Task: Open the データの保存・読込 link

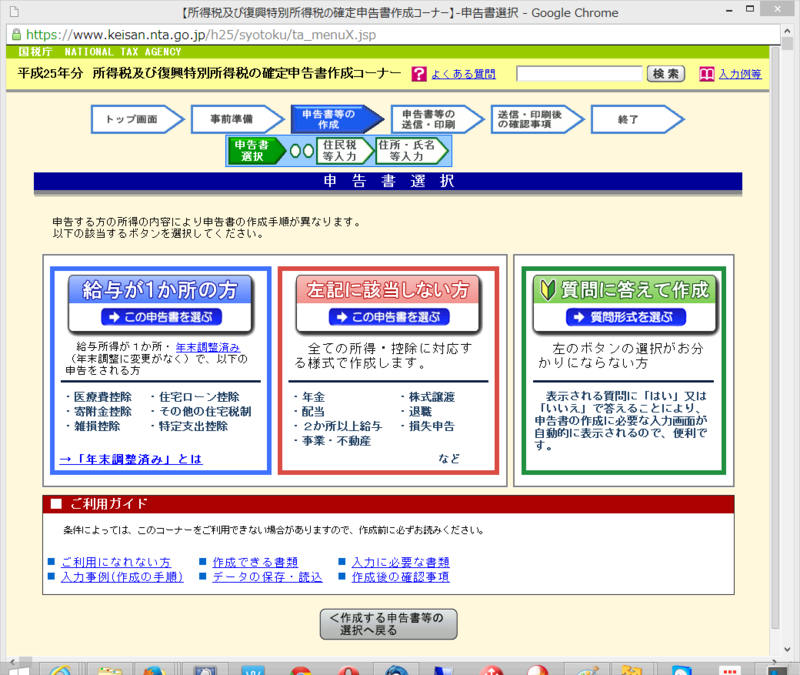Action: 267,577
